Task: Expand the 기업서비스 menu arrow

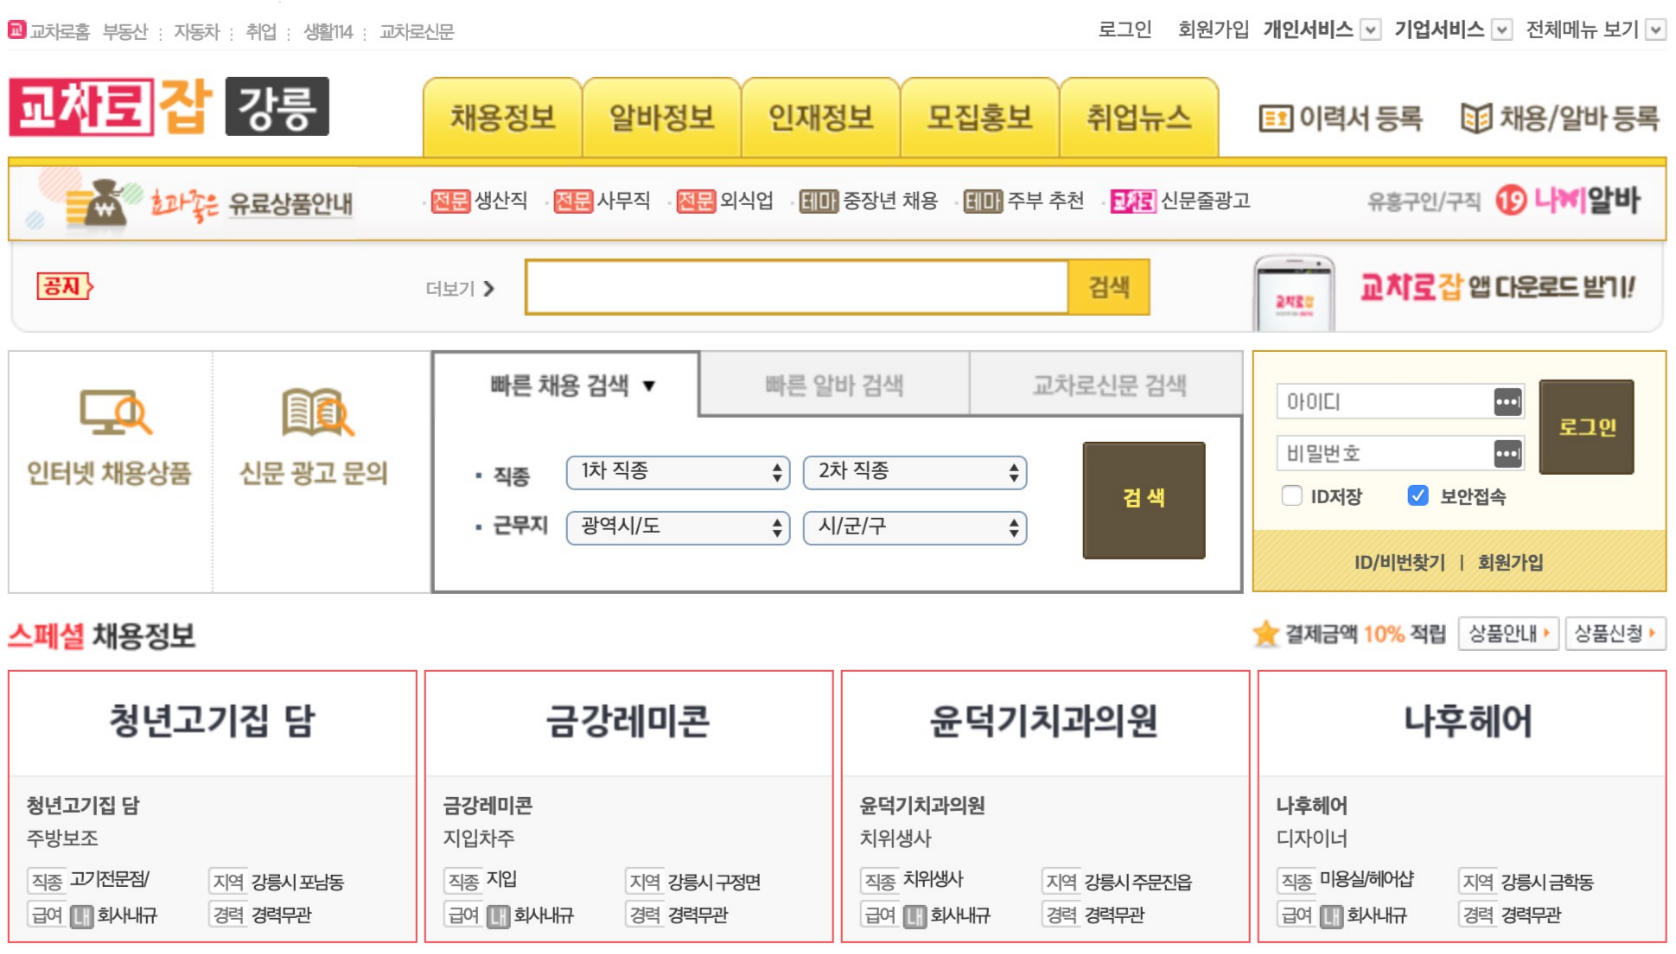Action: (1502, 30)
